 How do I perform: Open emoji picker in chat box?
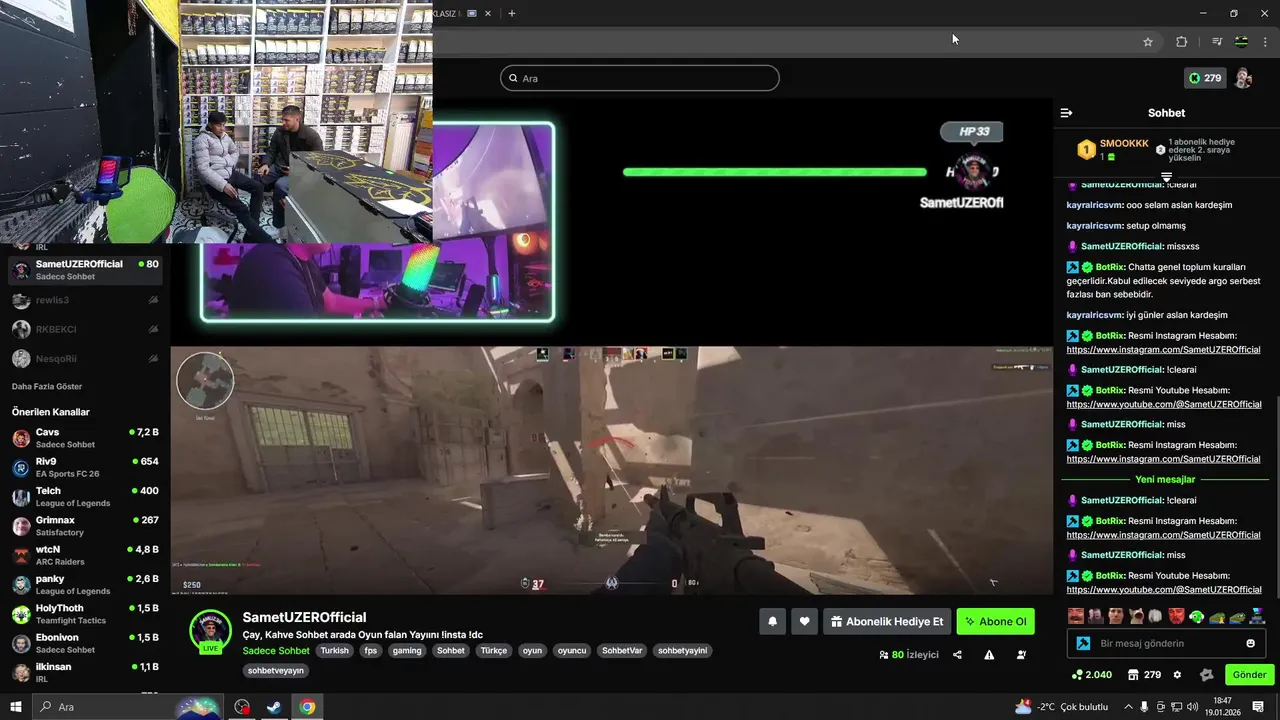[x=1250, y=643]
